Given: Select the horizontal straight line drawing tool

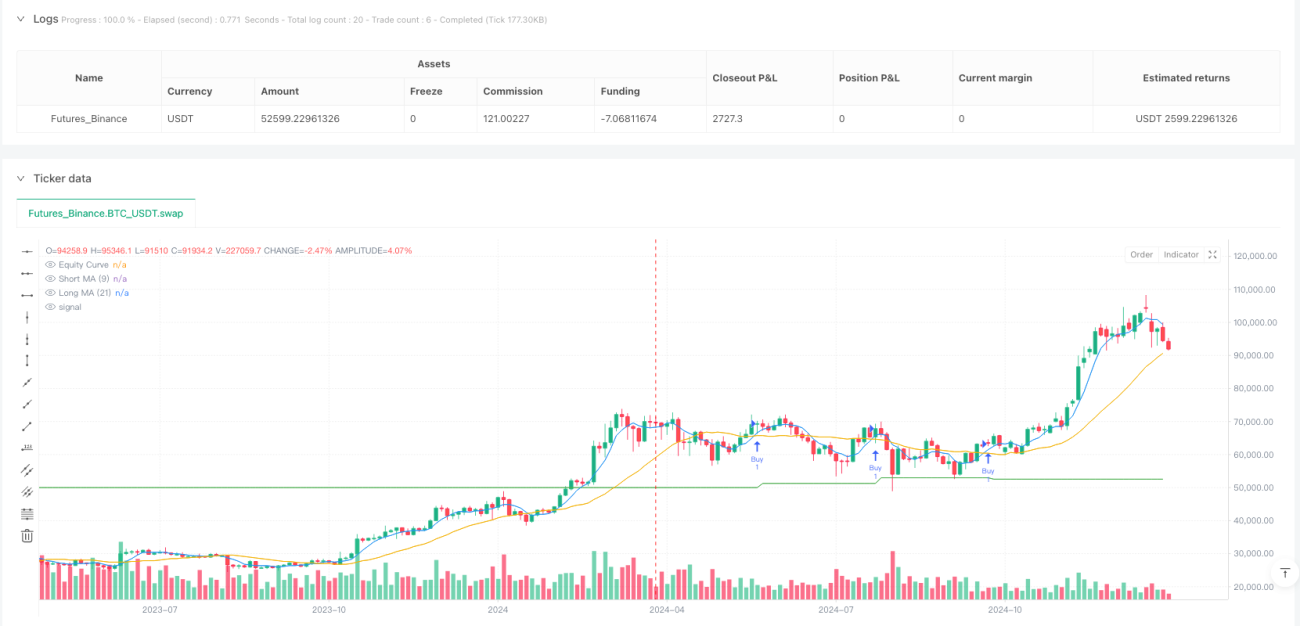Looking at the screenshot, I should click(27, 250).
